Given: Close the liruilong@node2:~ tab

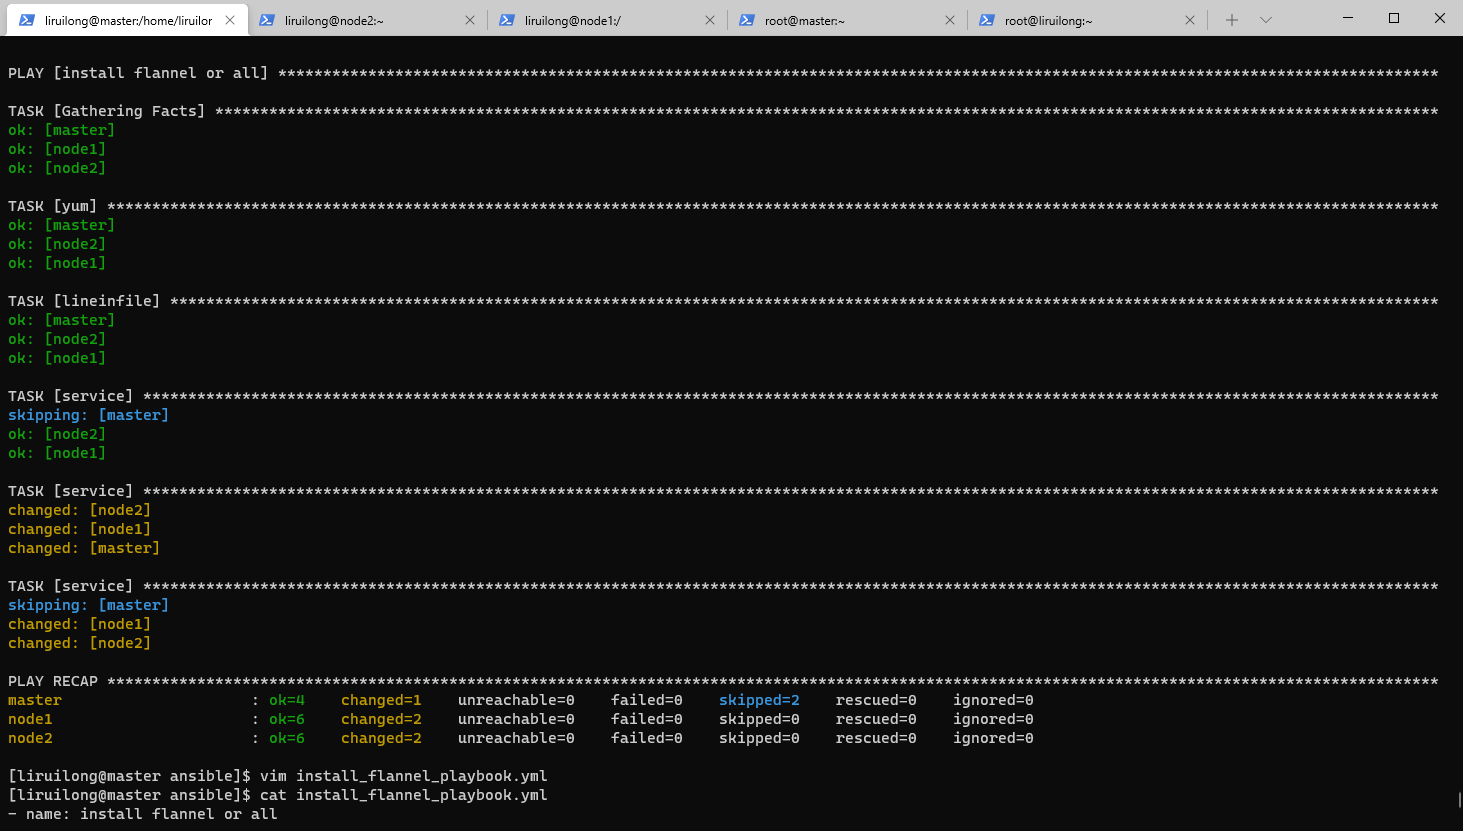Looking at the screenshot, I should (470, 20).
